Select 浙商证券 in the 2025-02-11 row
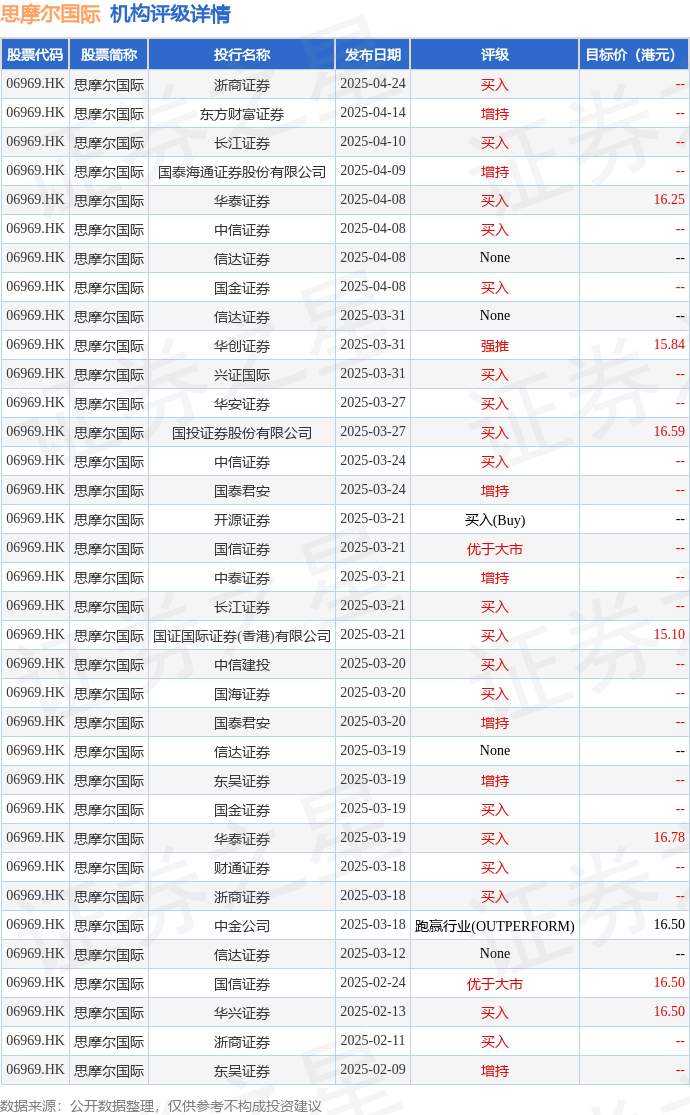The width and height of the screenshot is (690, 1115). (x=242, y=1042)
